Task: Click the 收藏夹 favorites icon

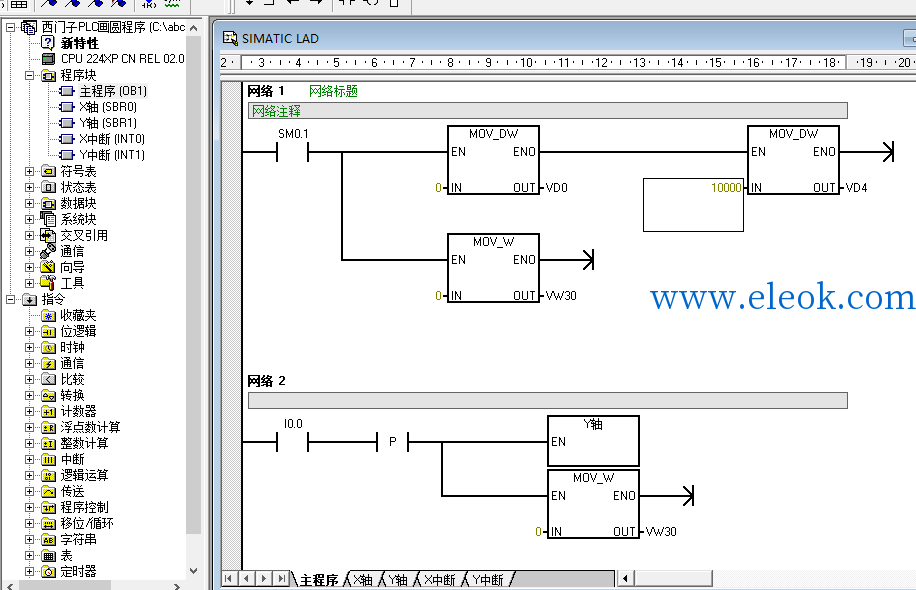Action: pyautogui.click(x=48, y=315)
